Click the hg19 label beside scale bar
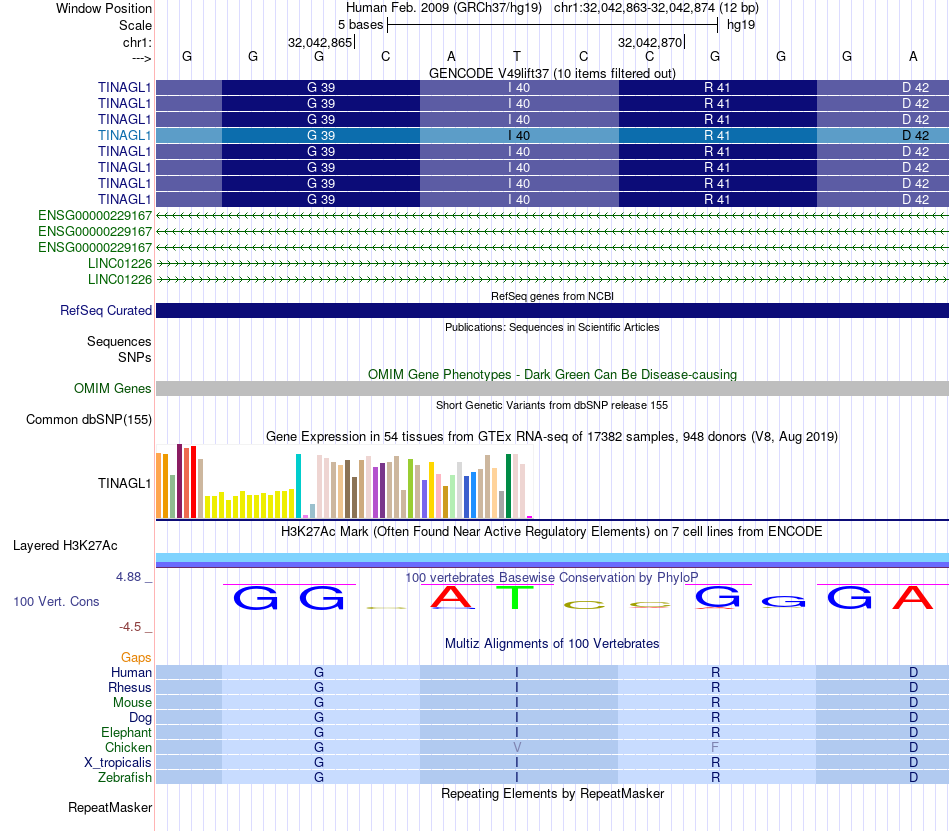This screenshot has height=831, width=950. pos(740,25)
